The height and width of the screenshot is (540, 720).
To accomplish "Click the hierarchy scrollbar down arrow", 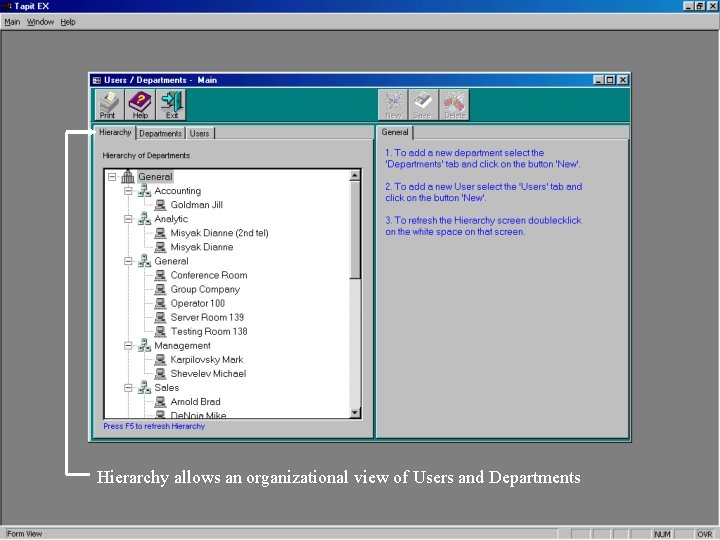I will point(355,413).
